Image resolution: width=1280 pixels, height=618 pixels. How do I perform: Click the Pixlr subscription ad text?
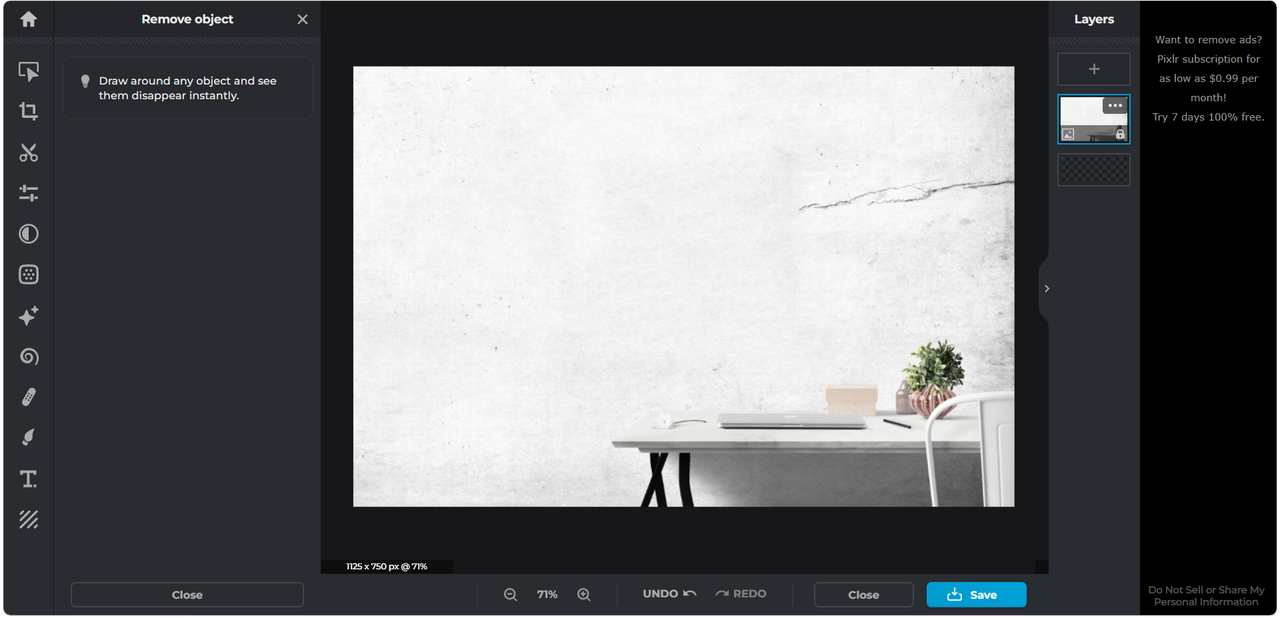click(1208, 79)
